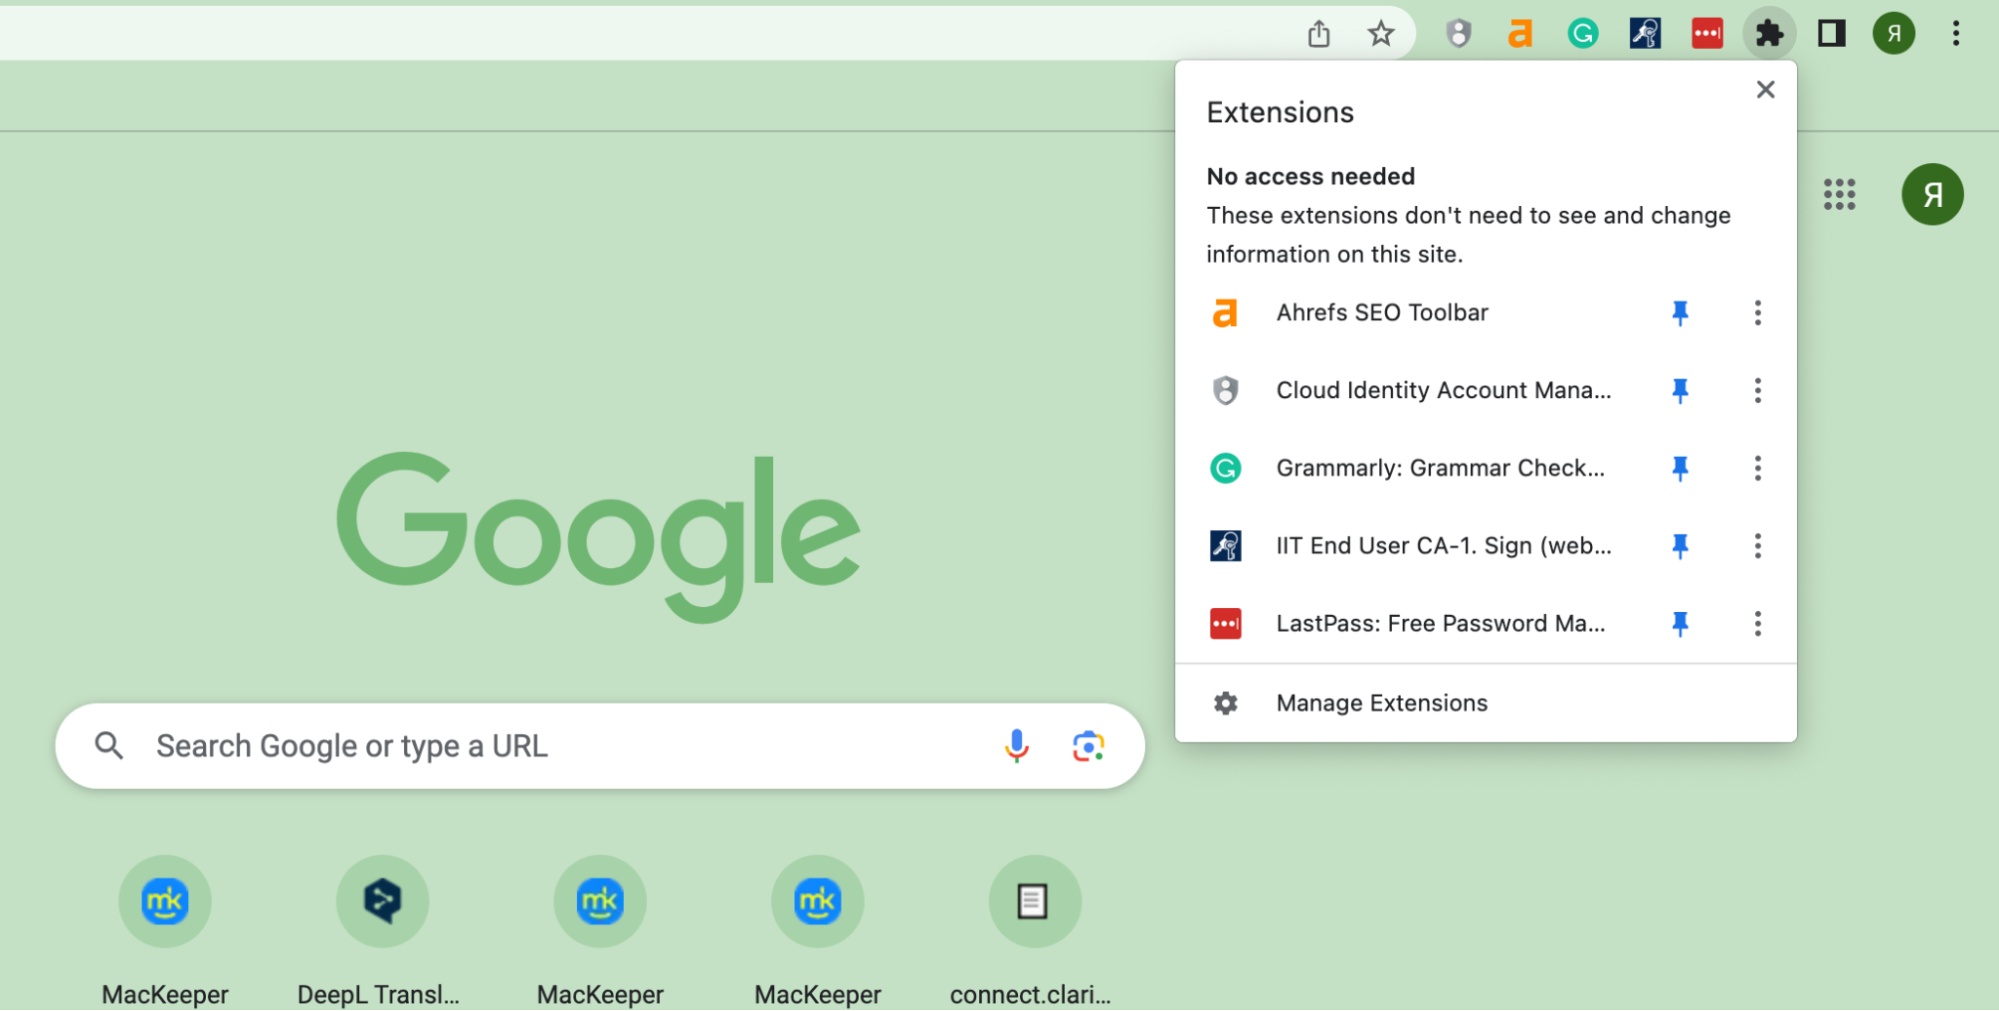Close the Extensions popup

pos(1766,90)
